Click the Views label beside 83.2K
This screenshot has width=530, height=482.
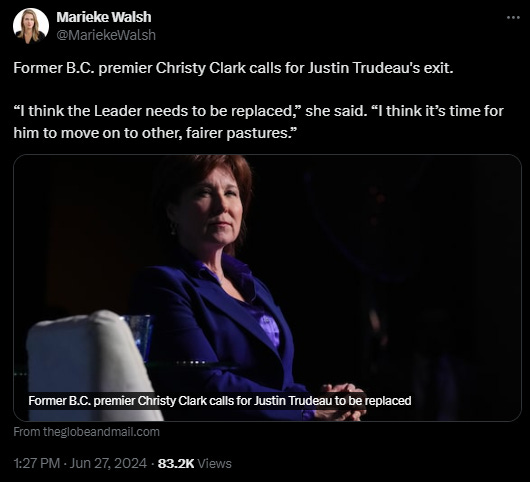tap(214, 463)
